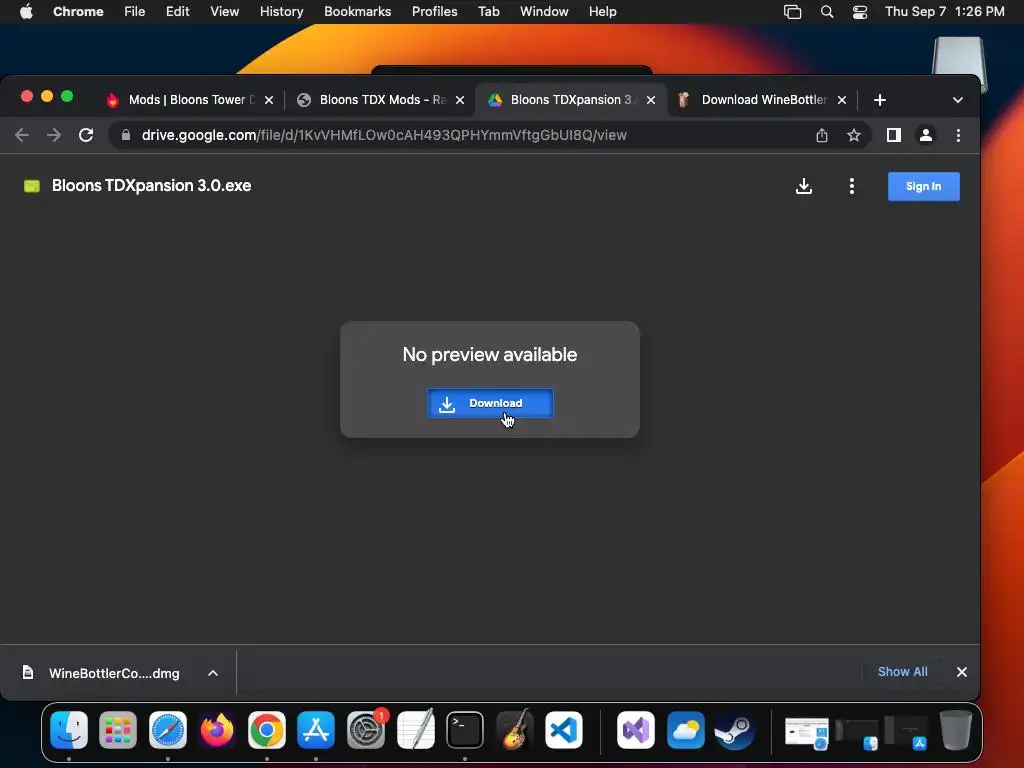1024x768 pixels.
Task: Open the Profiles menu
Action: [x=434, y=12]
